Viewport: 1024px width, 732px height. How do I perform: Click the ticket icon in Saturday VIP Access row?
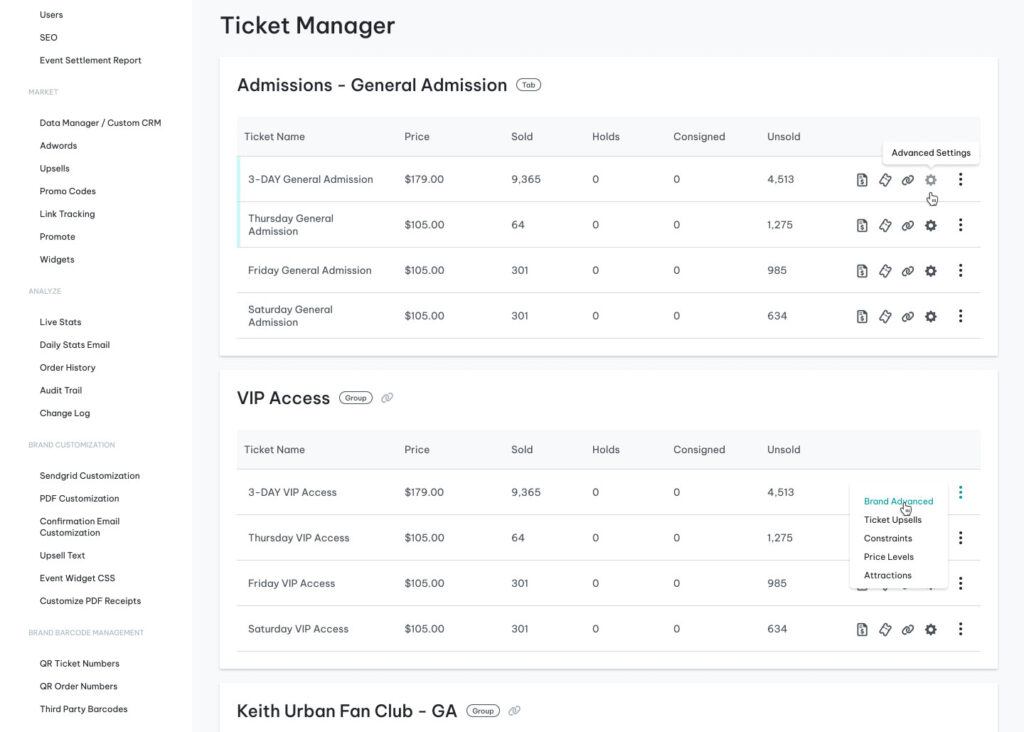point(885,630)
